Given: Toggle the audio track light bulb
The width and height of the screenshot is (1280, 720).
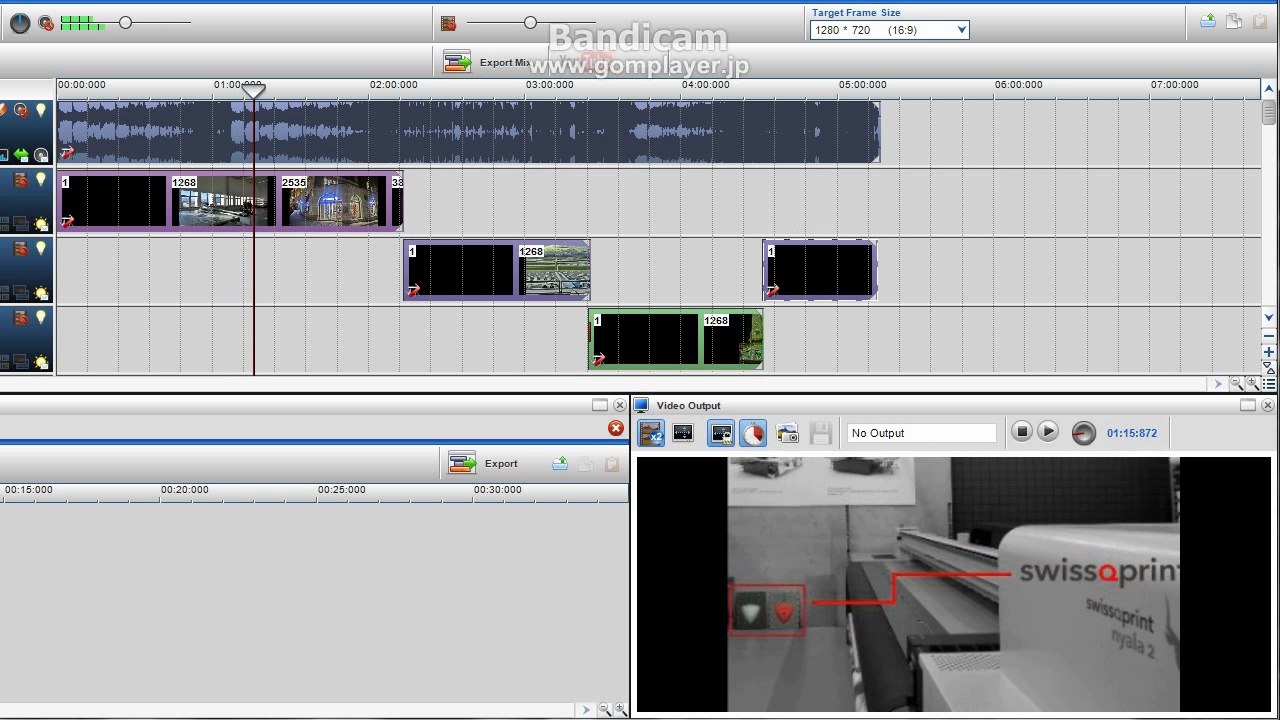Looking at the screenshot, I should tap(41, 110).
